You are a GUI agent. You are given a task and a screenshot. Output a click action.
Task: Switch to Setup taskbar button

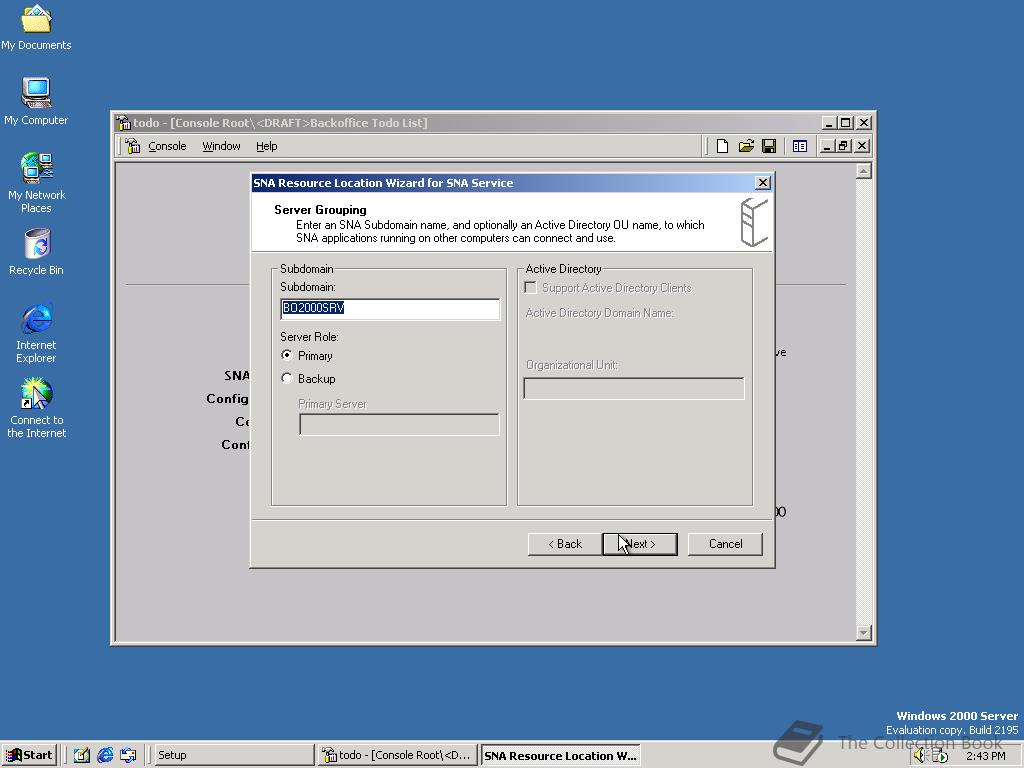[234, 755]
